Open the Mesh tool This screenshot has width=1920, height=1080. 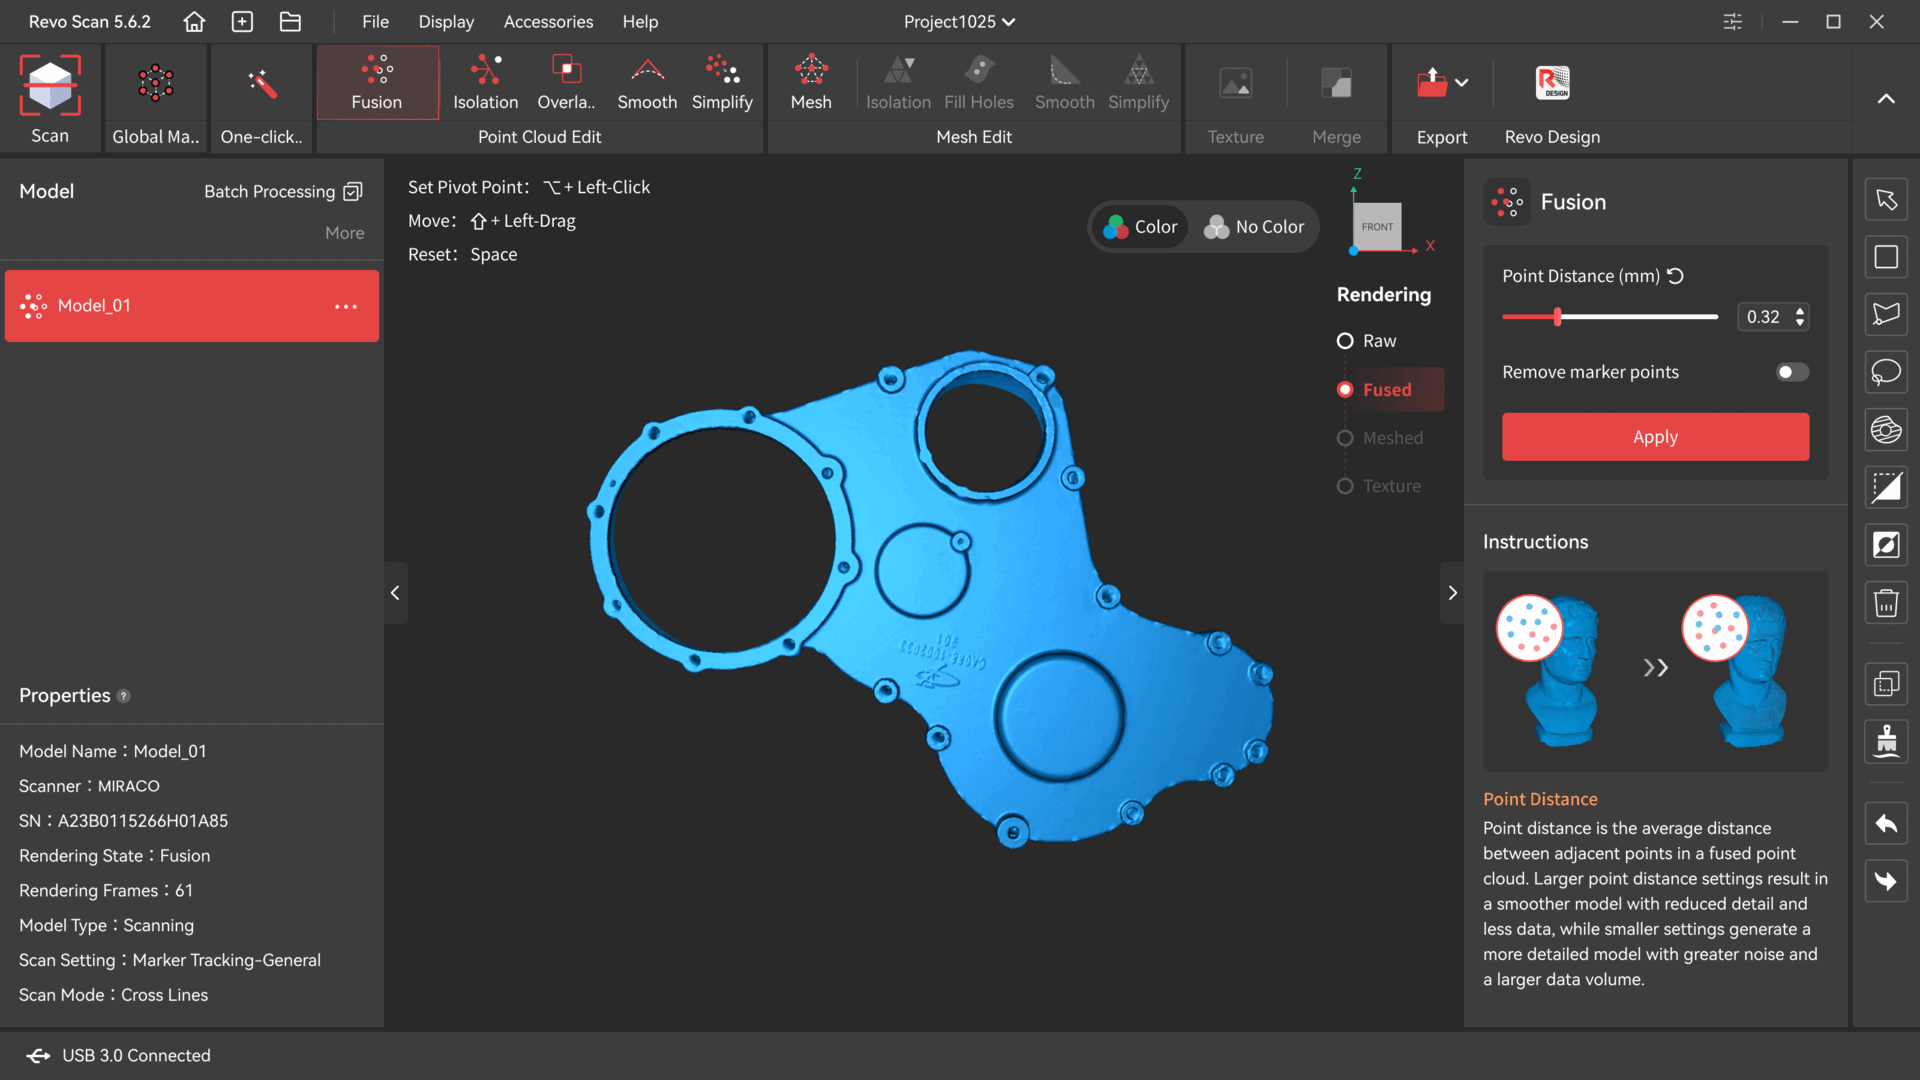pyautogui.click(x=810, y=83)
